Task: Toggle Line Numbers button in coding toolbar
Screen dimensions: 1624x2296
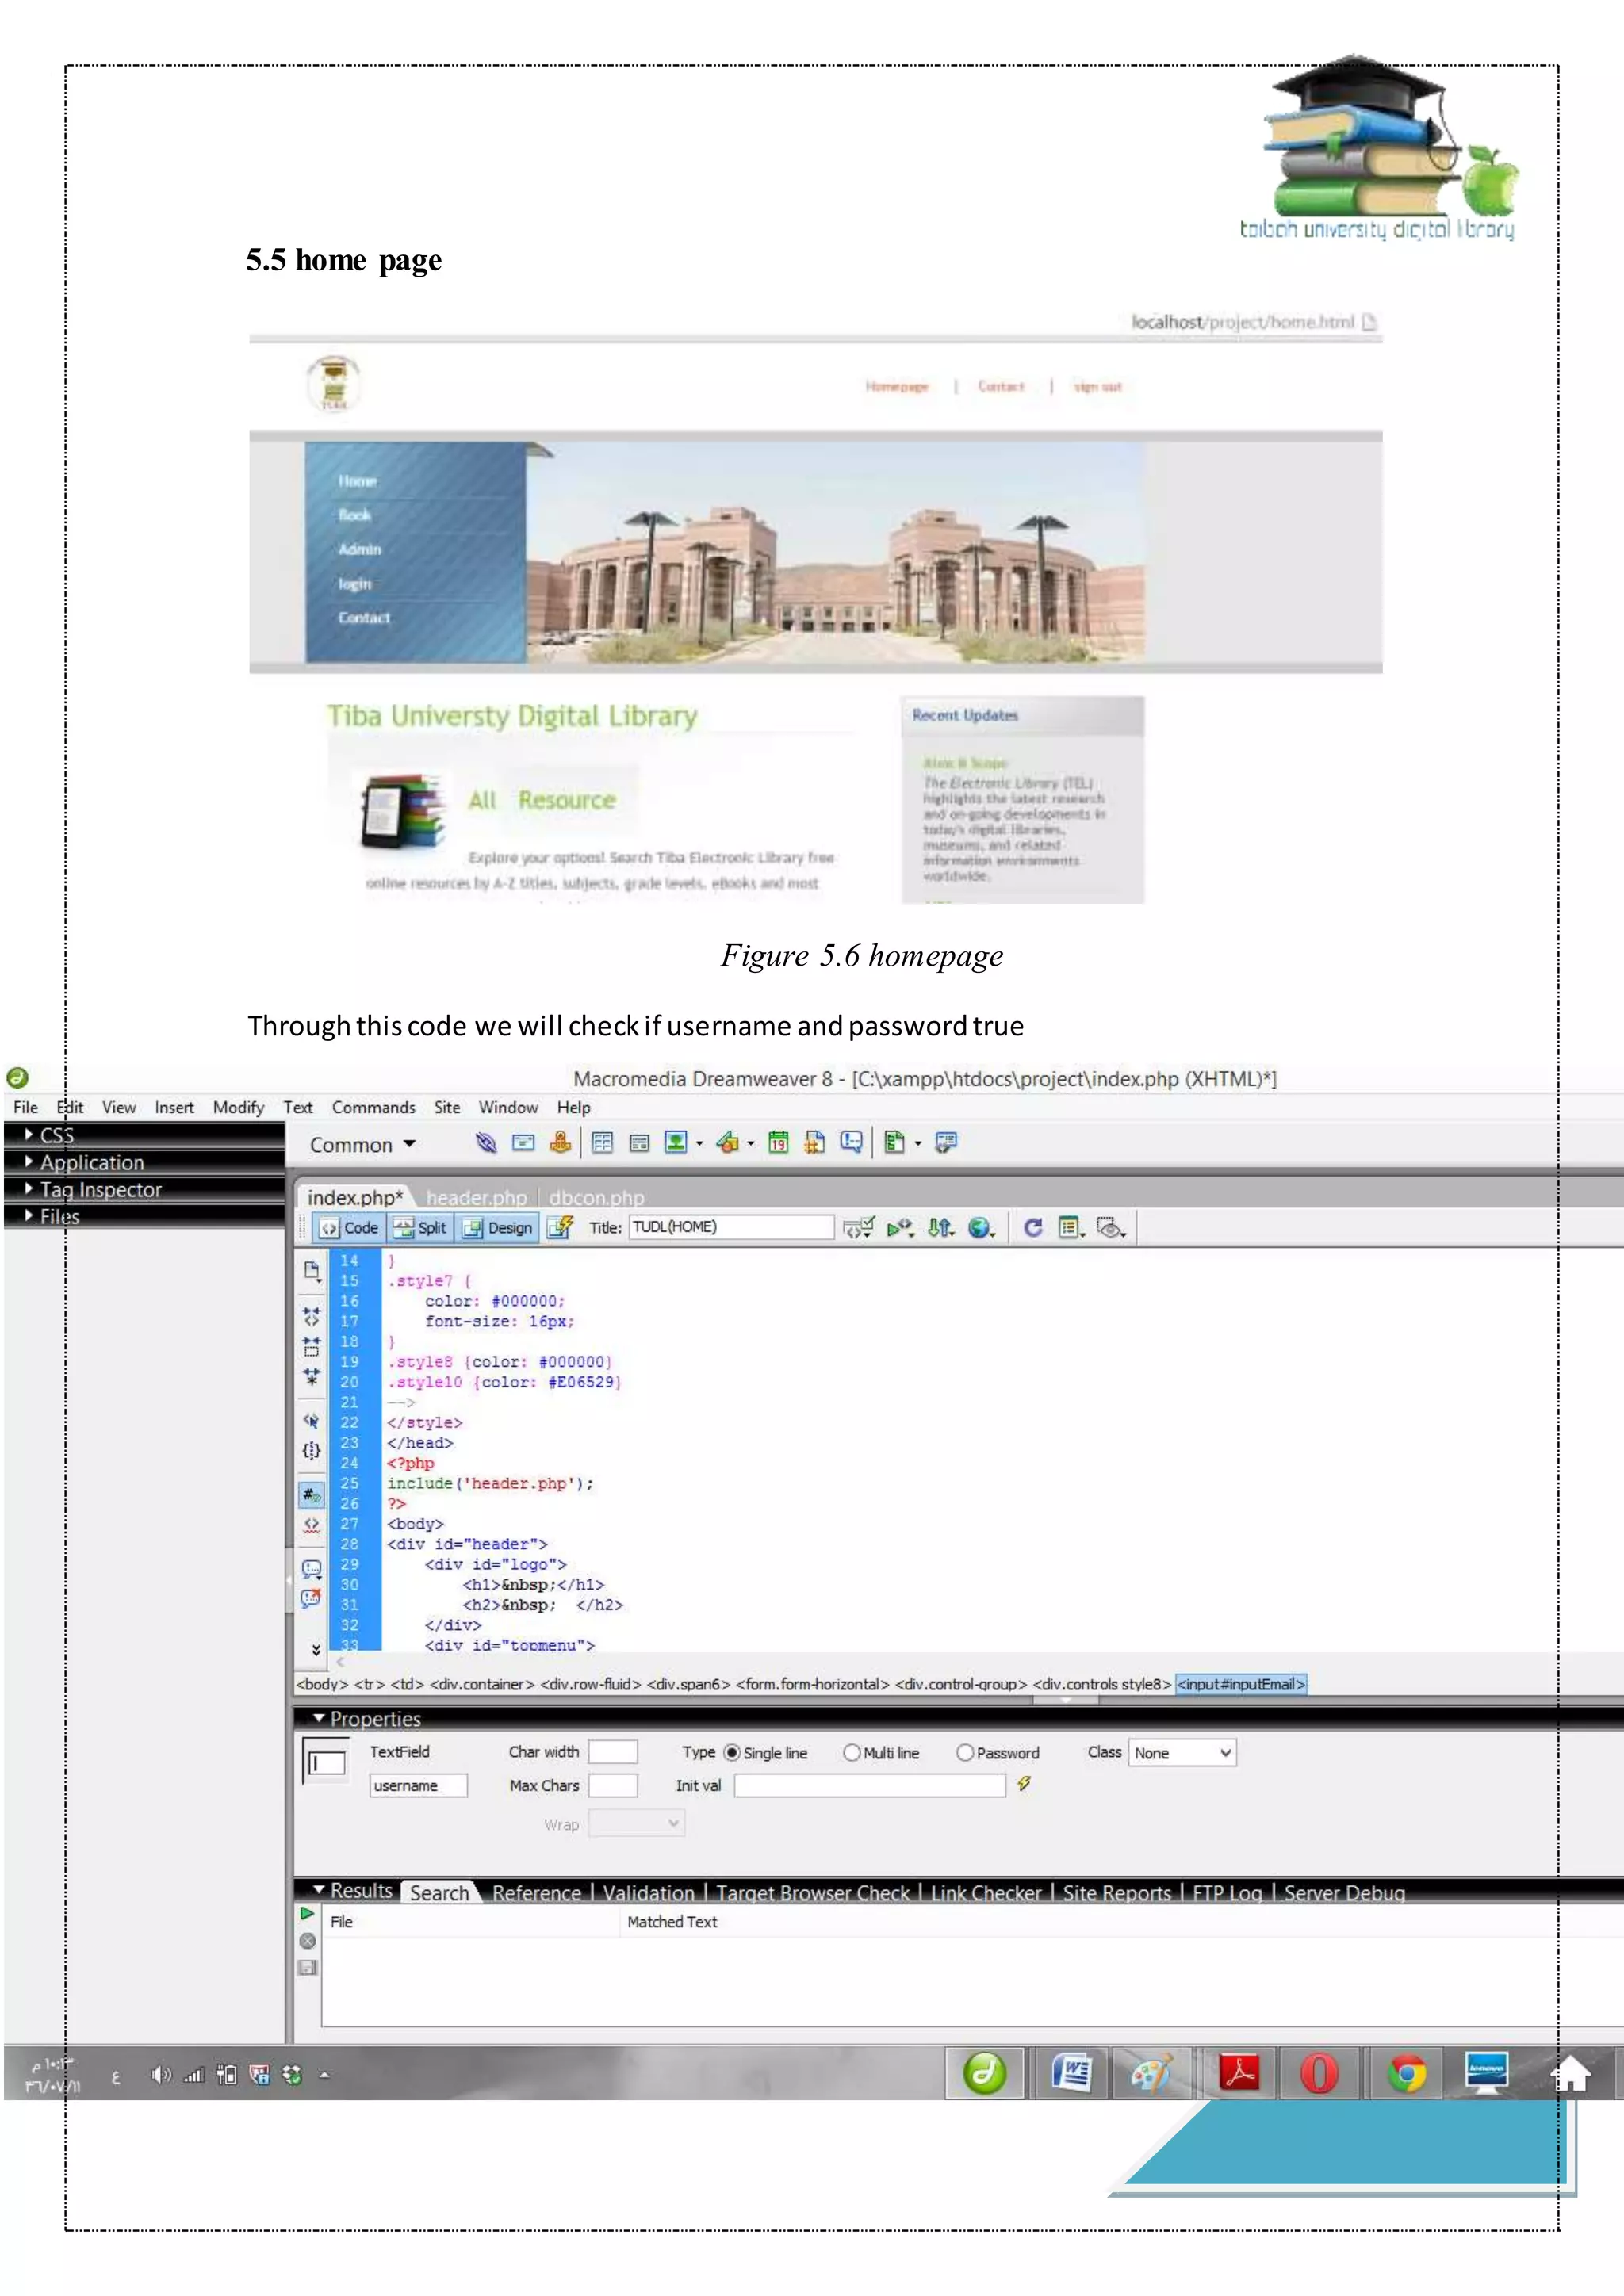Action: 312,1495
